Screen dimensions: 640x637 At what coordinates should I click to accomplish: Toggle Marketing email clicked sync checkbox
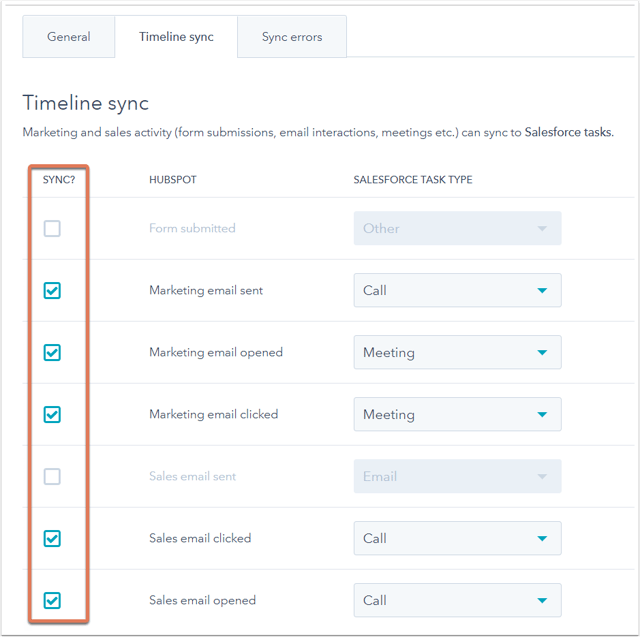[52, 415]
